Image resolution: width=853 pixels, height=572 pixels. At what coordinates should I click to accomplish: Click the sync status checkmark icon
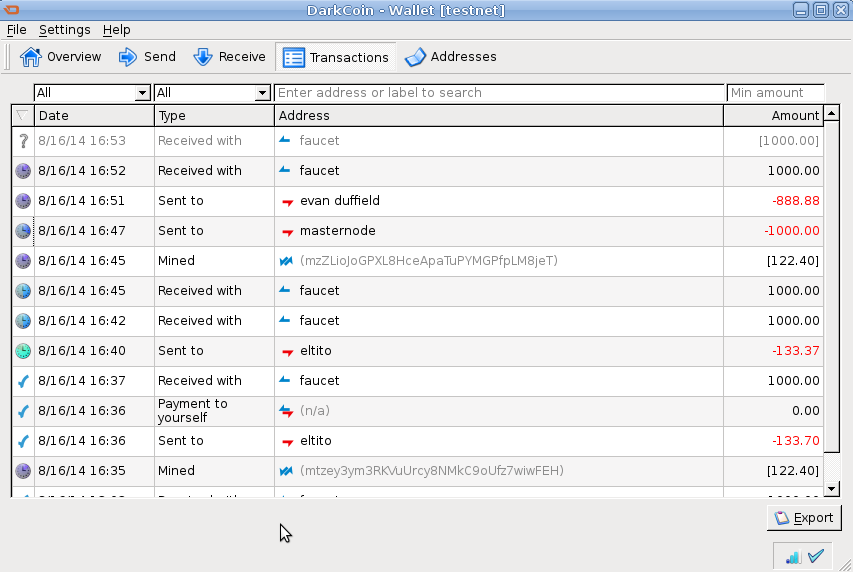point(816,556)
